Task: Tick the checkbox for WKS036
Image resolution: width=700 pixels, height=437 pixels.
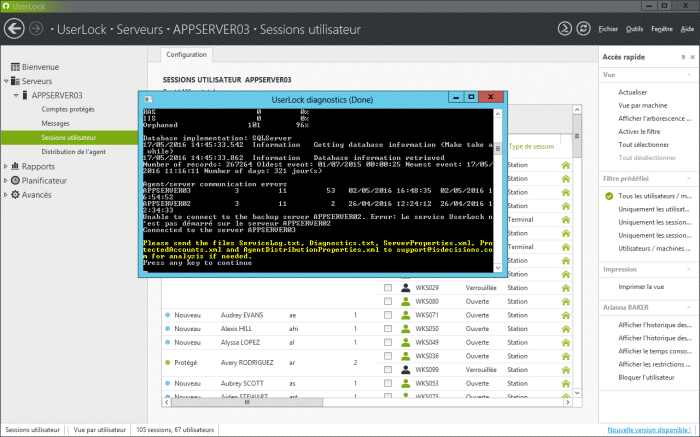Action: (x=388, y=356)
